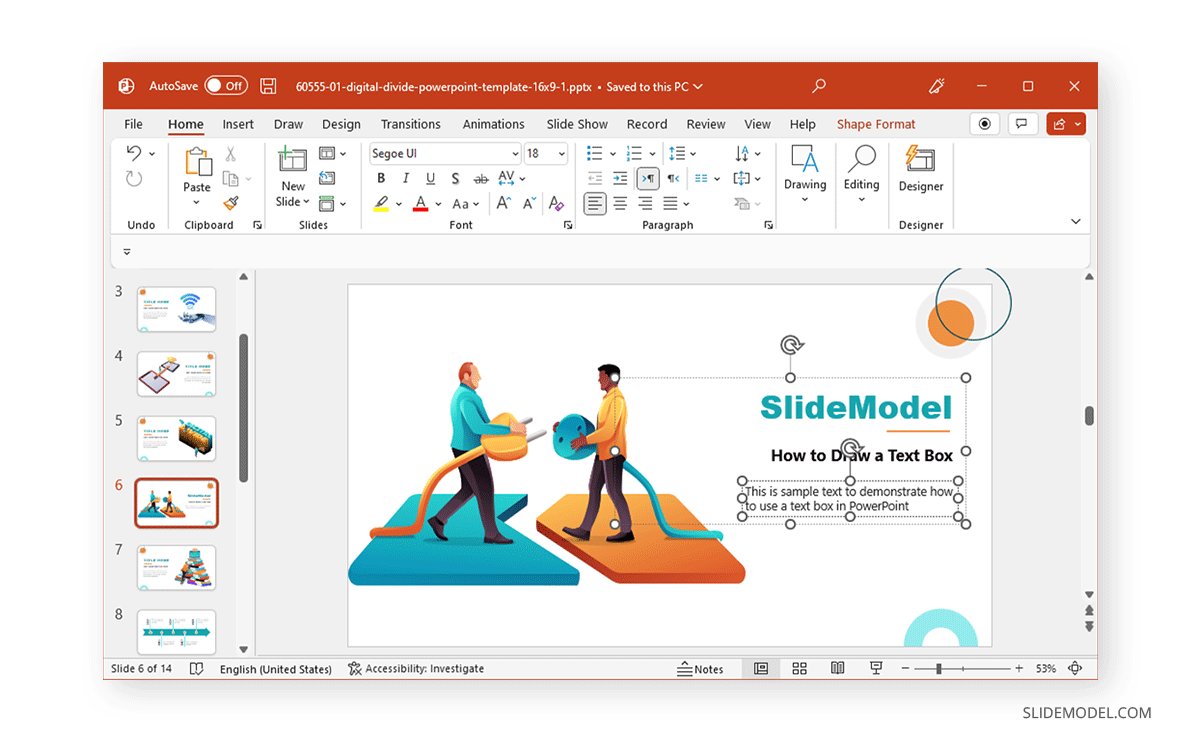Image resolution: width=1200 pixels, height=743 pixels.
Task: Expand the font size combo box
Action: click(561, 153)
